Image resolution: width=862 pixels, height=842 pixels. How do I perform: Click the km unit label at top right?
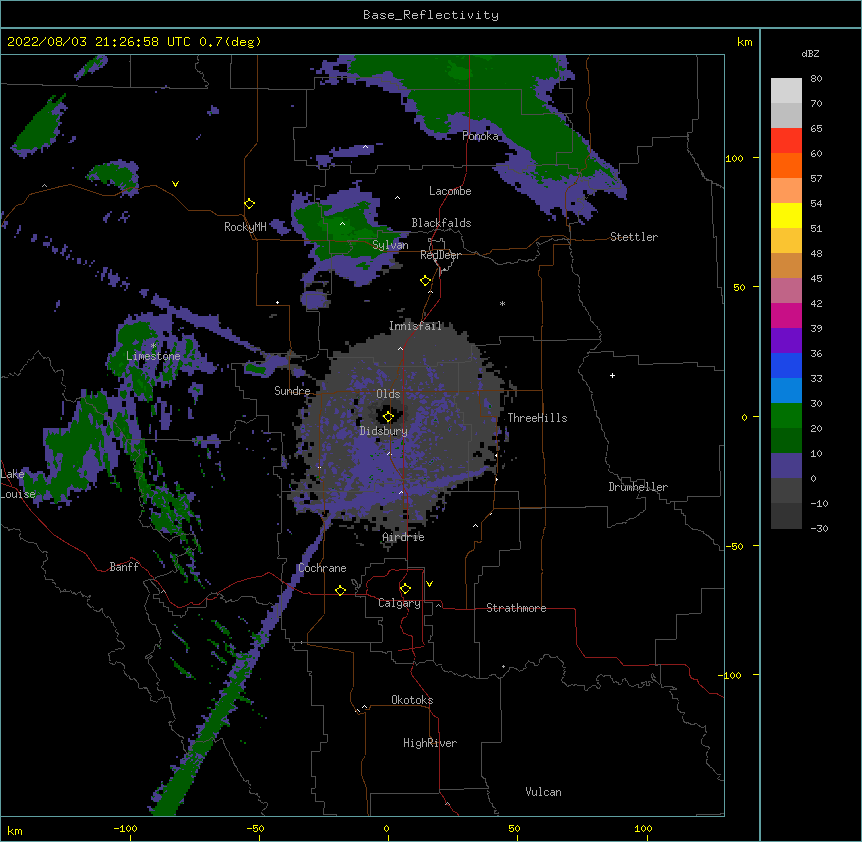[745, 42]
